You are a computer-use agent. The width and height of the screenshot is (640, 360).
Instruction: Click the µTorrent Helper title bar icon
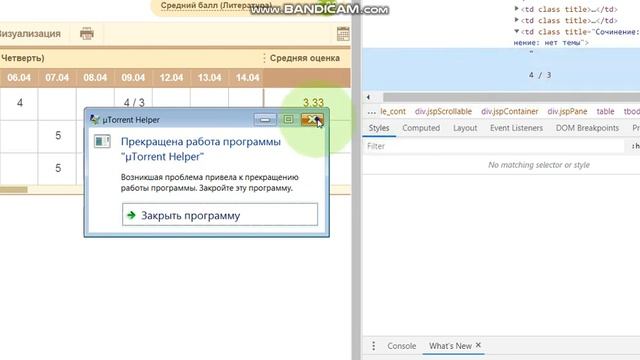(94, 120)
